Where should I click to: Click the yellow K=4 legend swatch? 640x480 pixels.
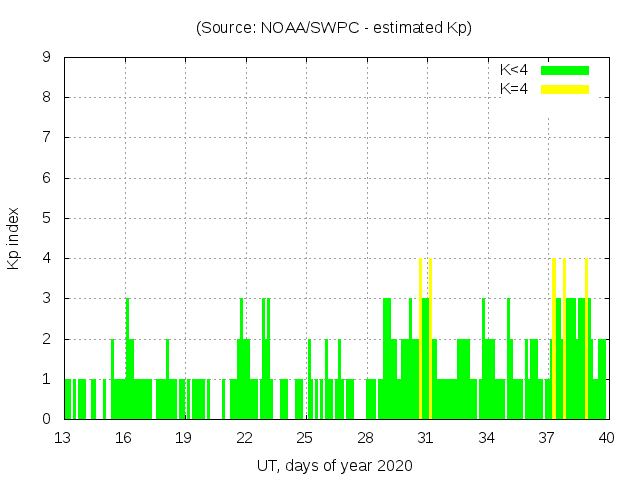[x=565, y=89]
